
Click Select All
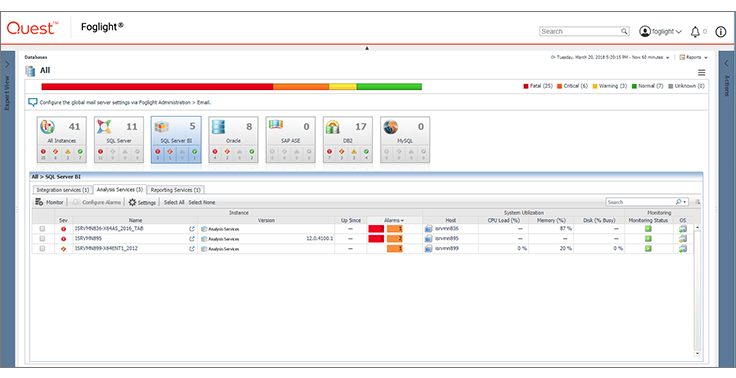pyautogui.click(x=174, y=202)
